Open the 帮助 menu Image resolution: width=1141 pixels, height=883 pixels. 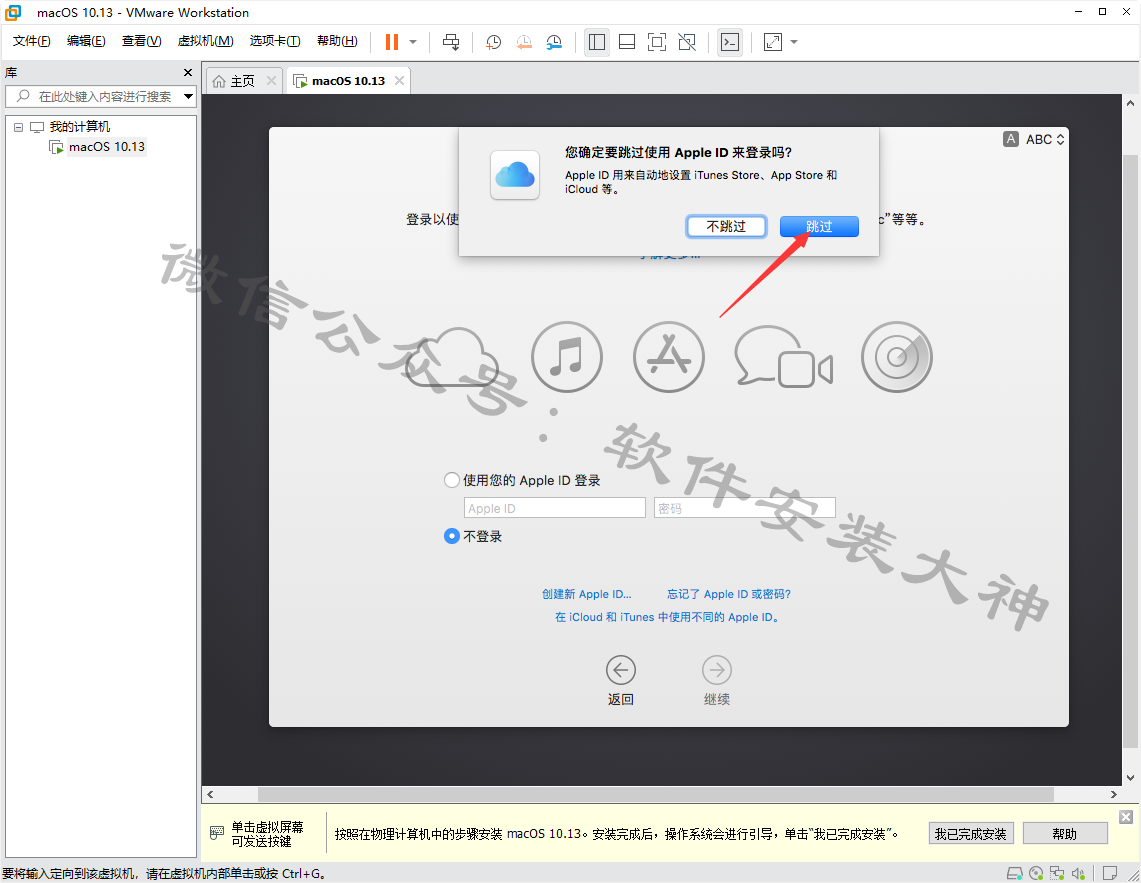tap(337, 41)
